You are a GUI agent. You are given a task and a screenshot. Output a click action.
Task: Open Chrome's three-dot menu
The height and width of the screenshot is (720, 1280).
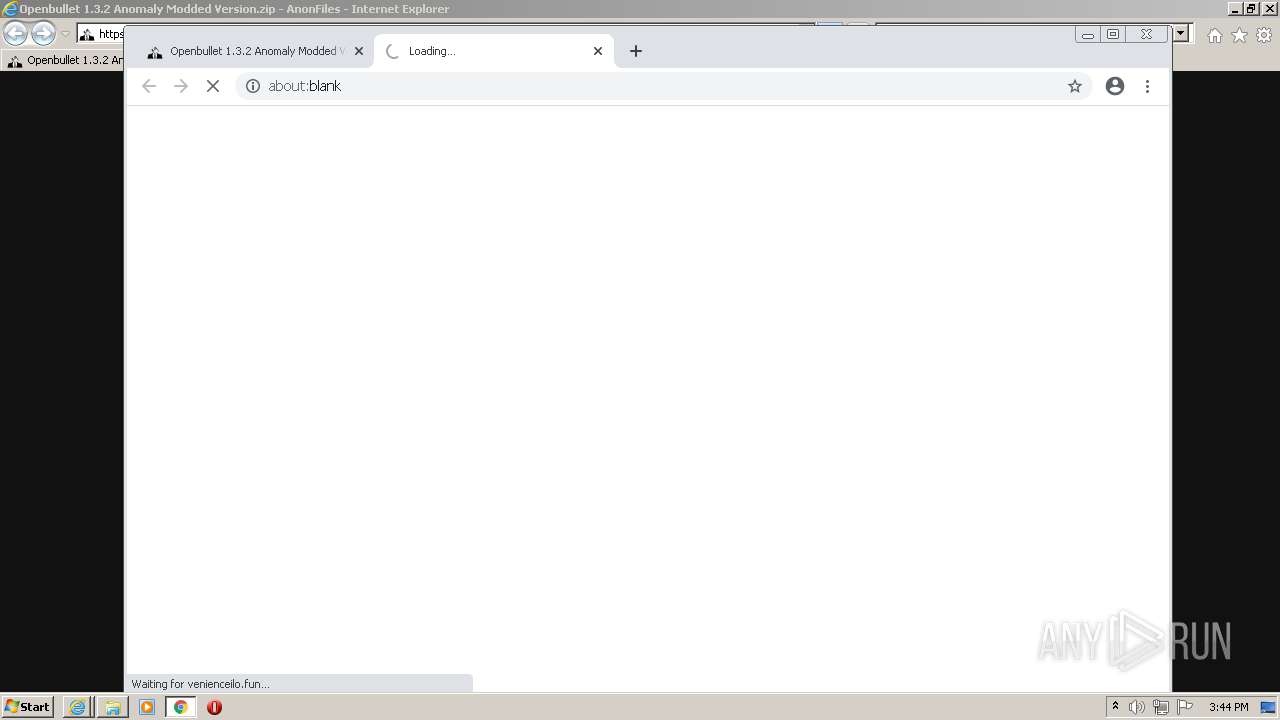[1147, 86]
